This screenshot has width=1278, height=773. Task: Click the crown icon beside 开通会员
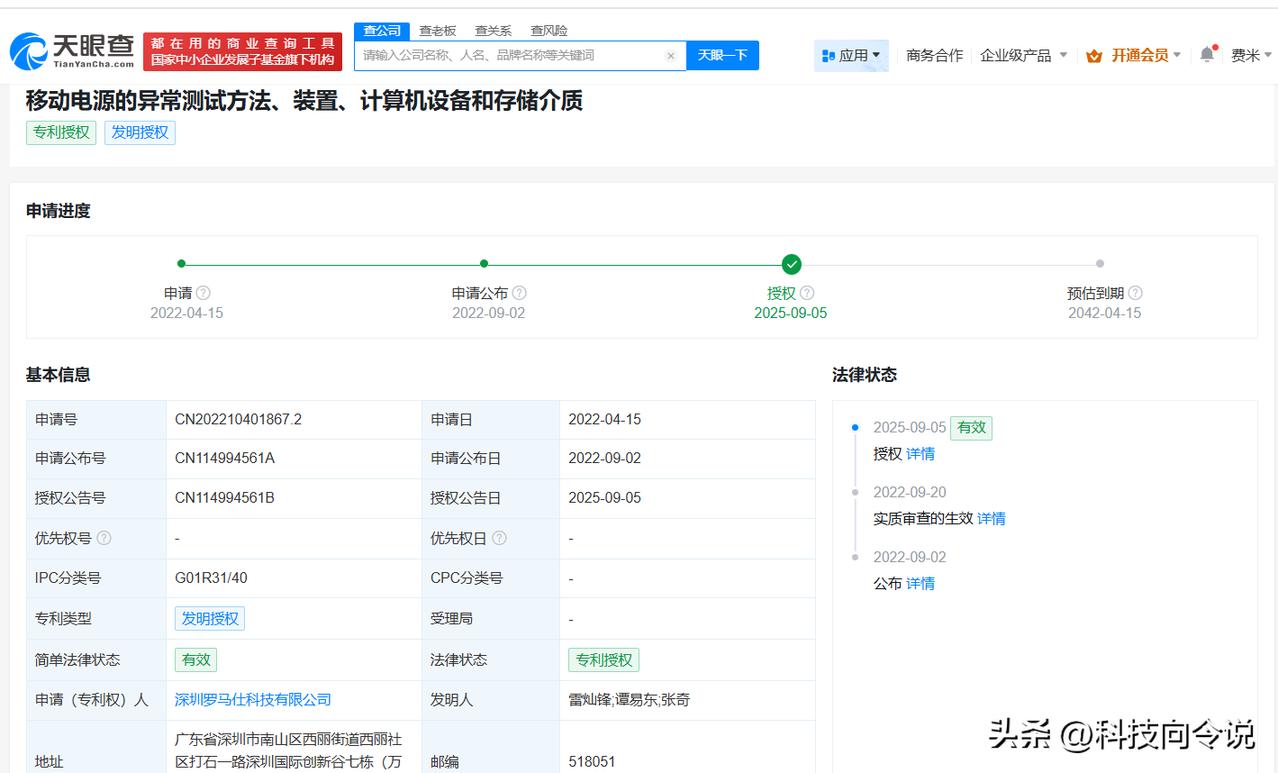coord(1094,56)
